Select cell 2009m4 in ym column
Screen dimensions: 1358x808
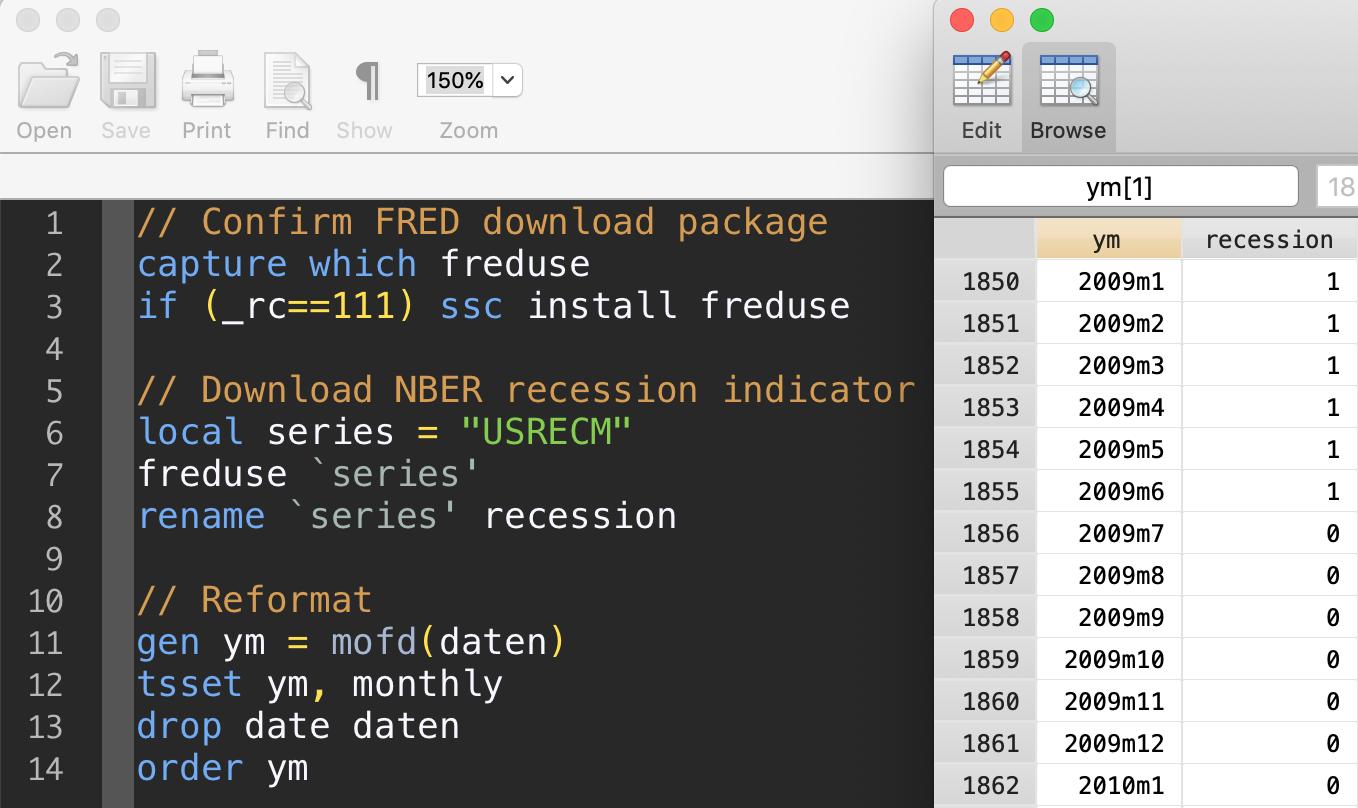(1108, 408)
